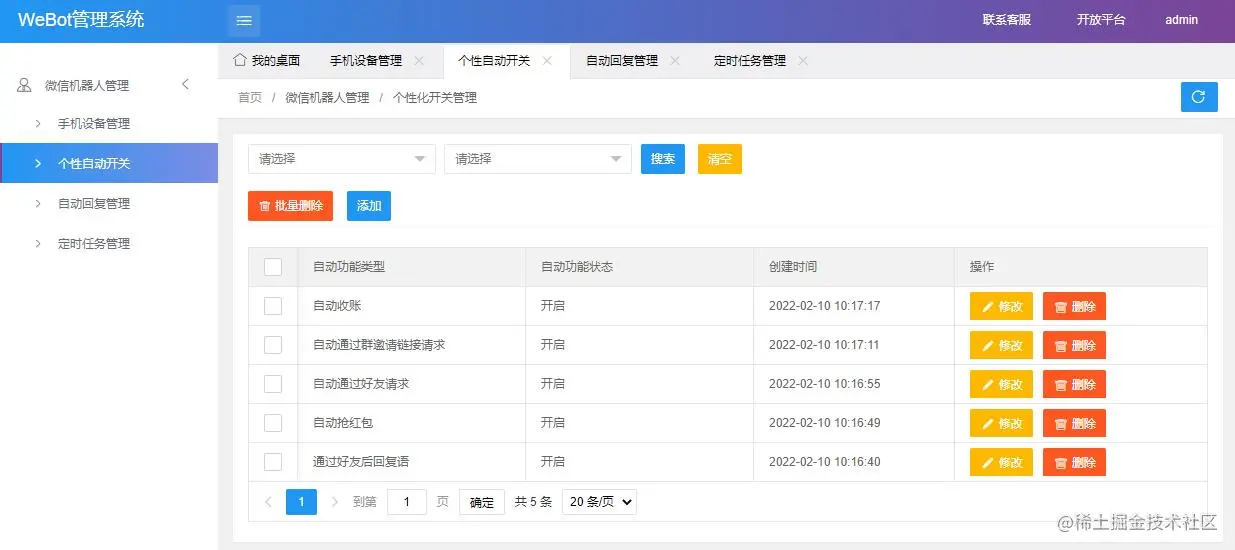Click the WeBot管理系统 logo title

(81, 20)
